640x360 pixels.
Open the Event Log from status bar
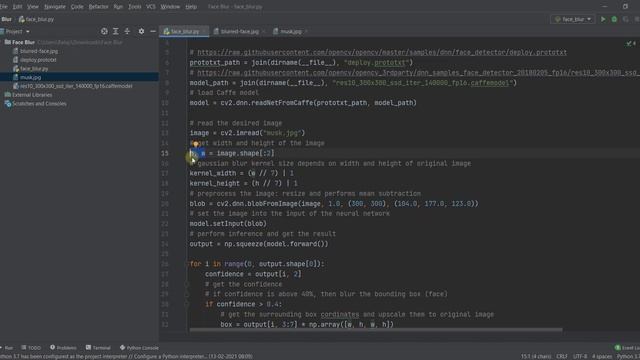627,348
